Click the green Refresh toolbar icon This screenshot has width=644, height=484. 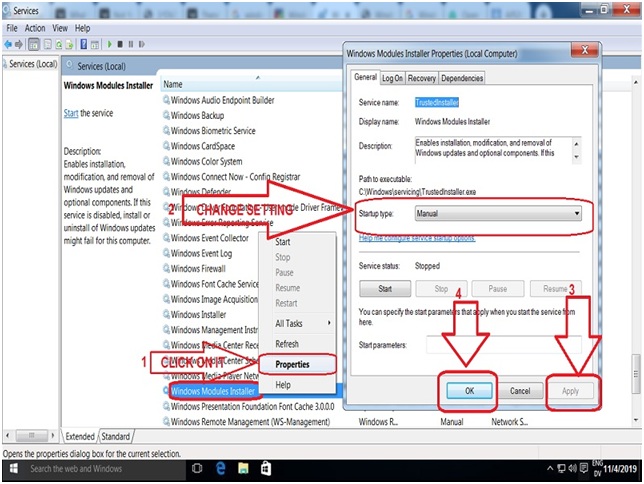coord(59,44)
